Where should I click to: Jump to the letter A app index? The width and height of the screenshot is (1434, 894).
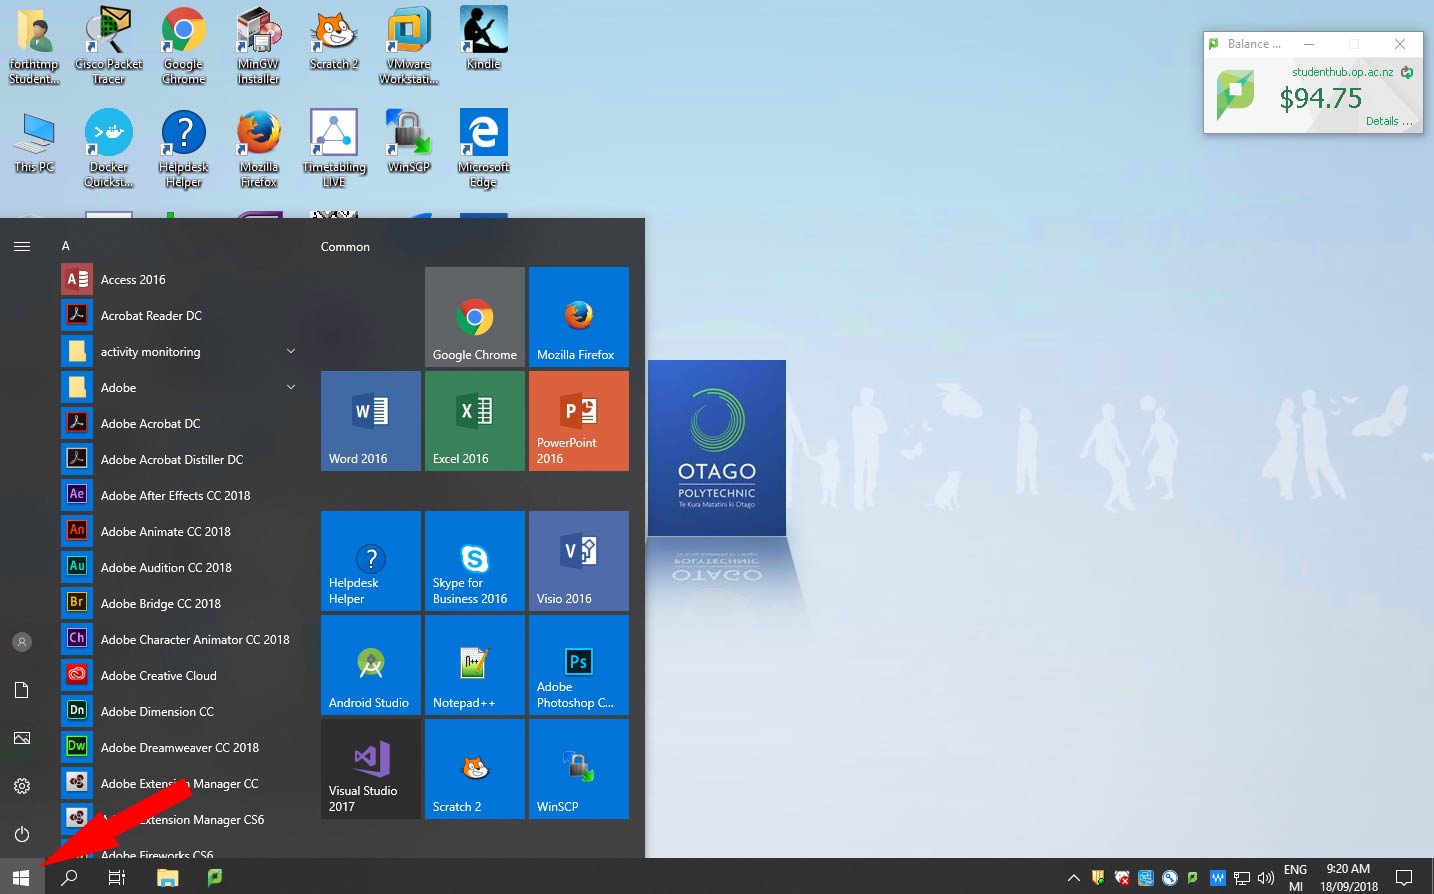tap(66, 246)
